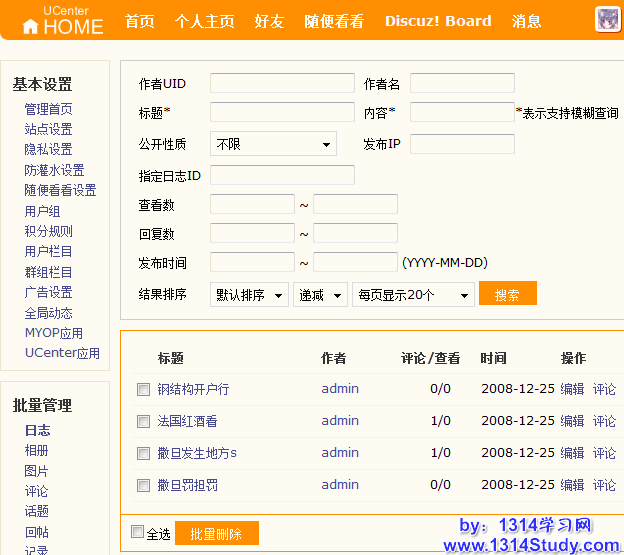The width and height of the screenshot is (624, 555).
Task: Click the UCenter HOME logo icon
Action: pyautogui.click(x=31, y=27)
